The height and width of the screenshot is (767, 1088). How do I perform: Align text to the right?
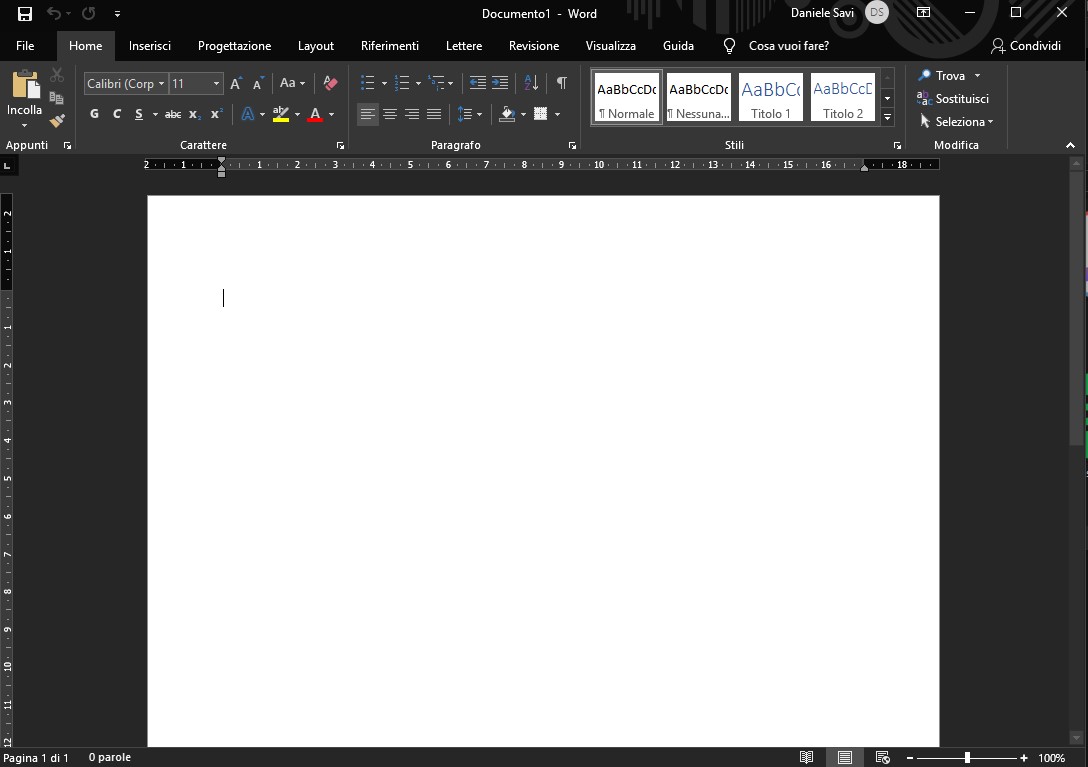(412, 114)
